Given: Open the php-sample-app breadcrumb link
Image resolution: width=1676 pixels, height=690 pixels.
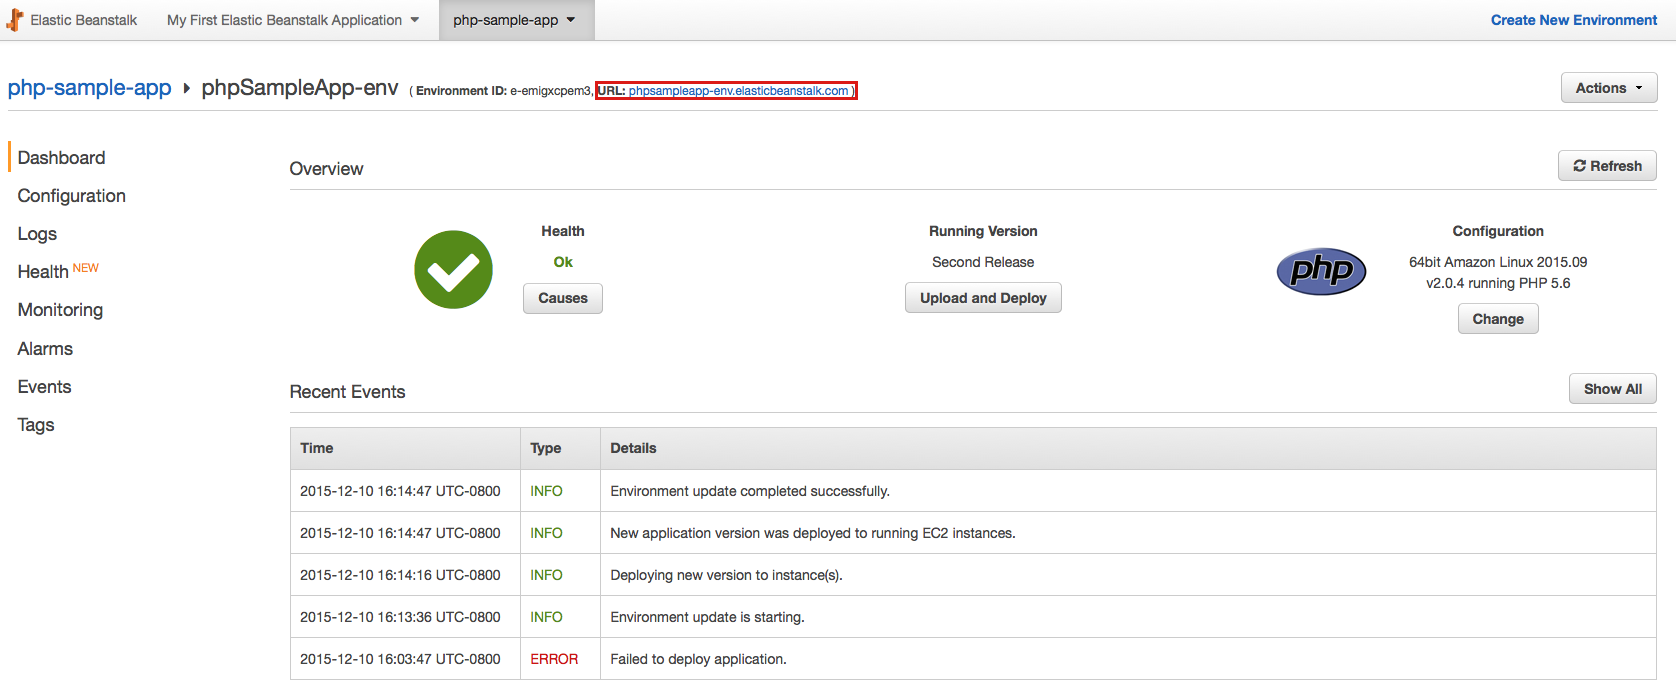Looking at the screenshot, I should click(x=90, y=88).
